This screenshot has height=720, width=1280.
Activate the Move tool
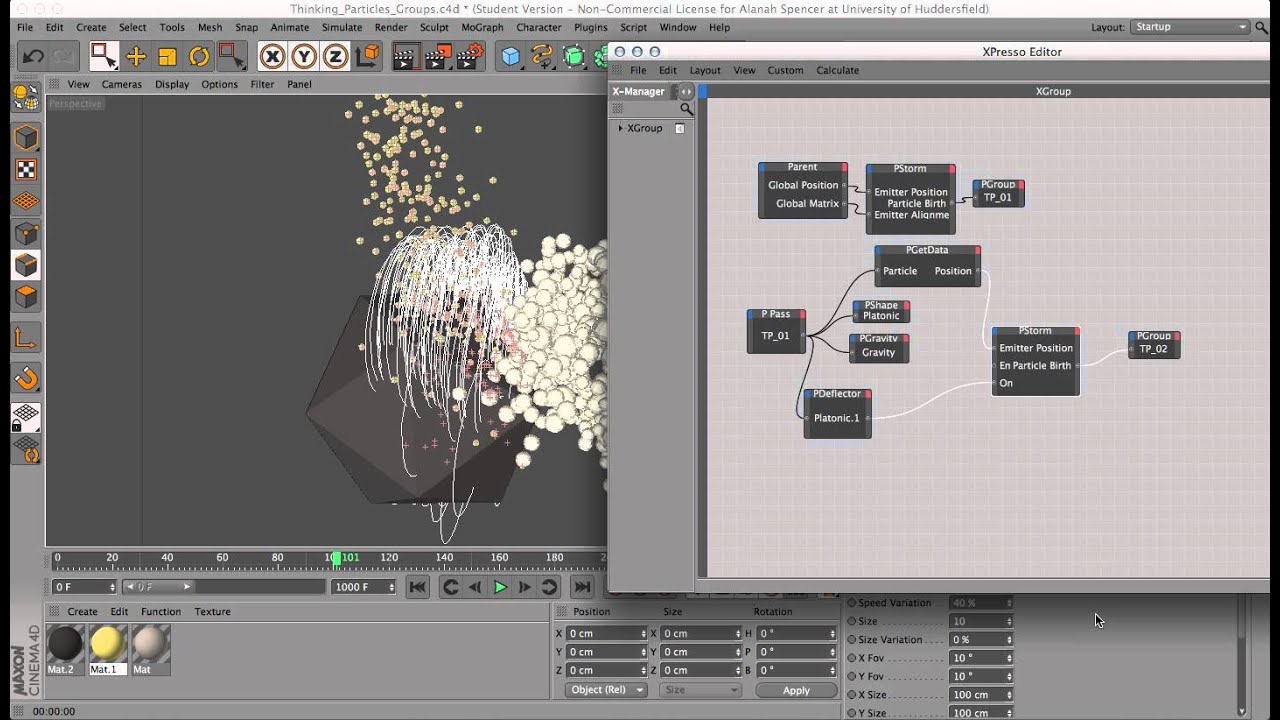[x=136, y=57]
